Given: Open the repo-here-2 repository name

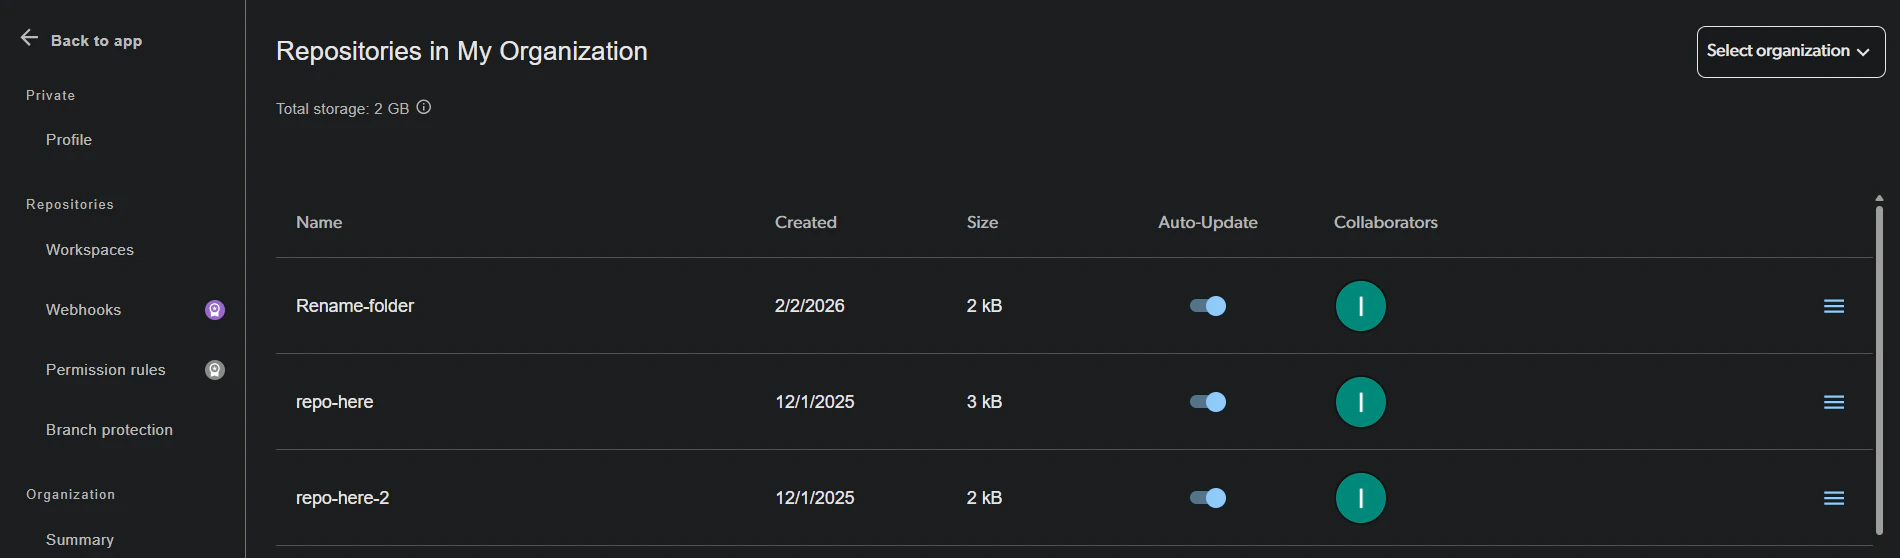Looking at the screenshot, I should pos(343,498).
